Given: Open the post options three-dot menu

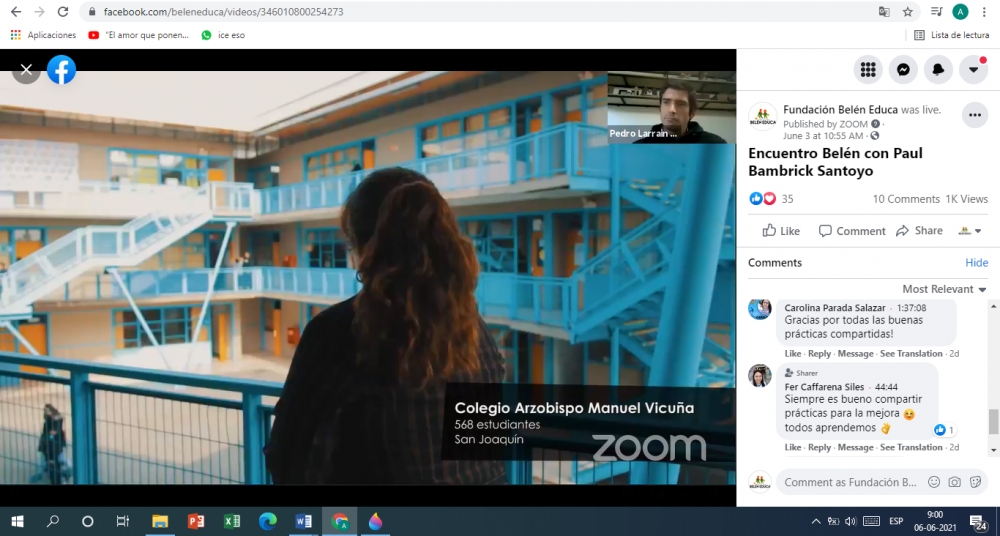Looking at the screenshot, I should [974, 115].
